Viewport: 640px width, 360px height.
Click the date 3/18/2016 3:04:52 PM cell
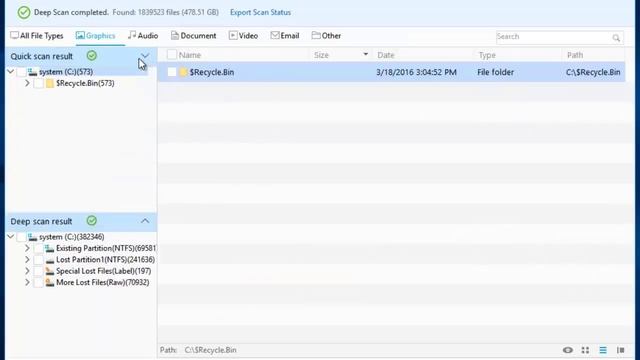tap(416, 72)
